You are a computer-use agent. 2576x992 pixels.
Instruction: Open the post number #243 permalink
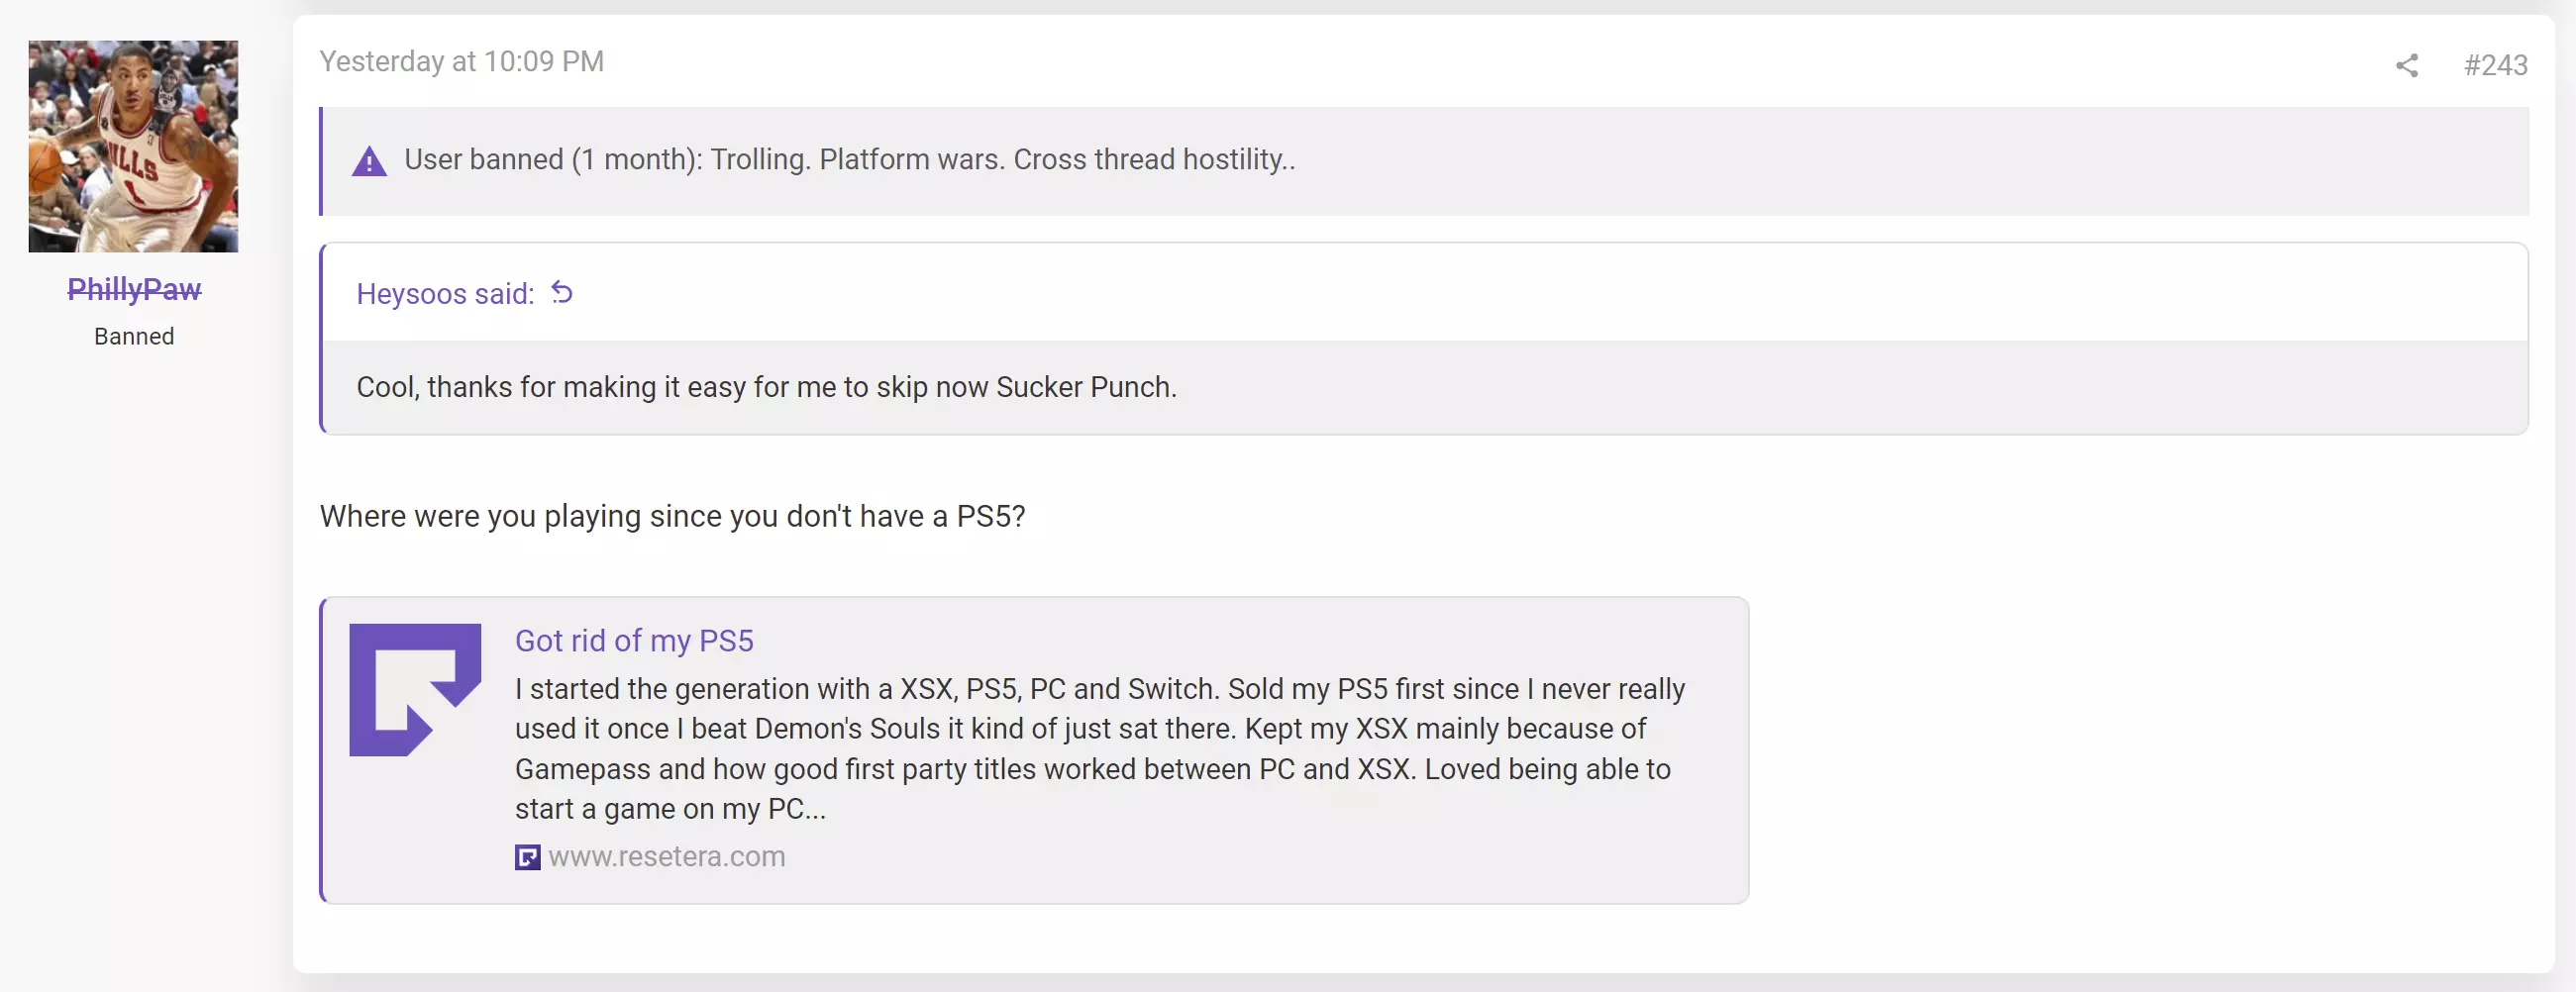pyautogui.click(x=2495, y=66)
